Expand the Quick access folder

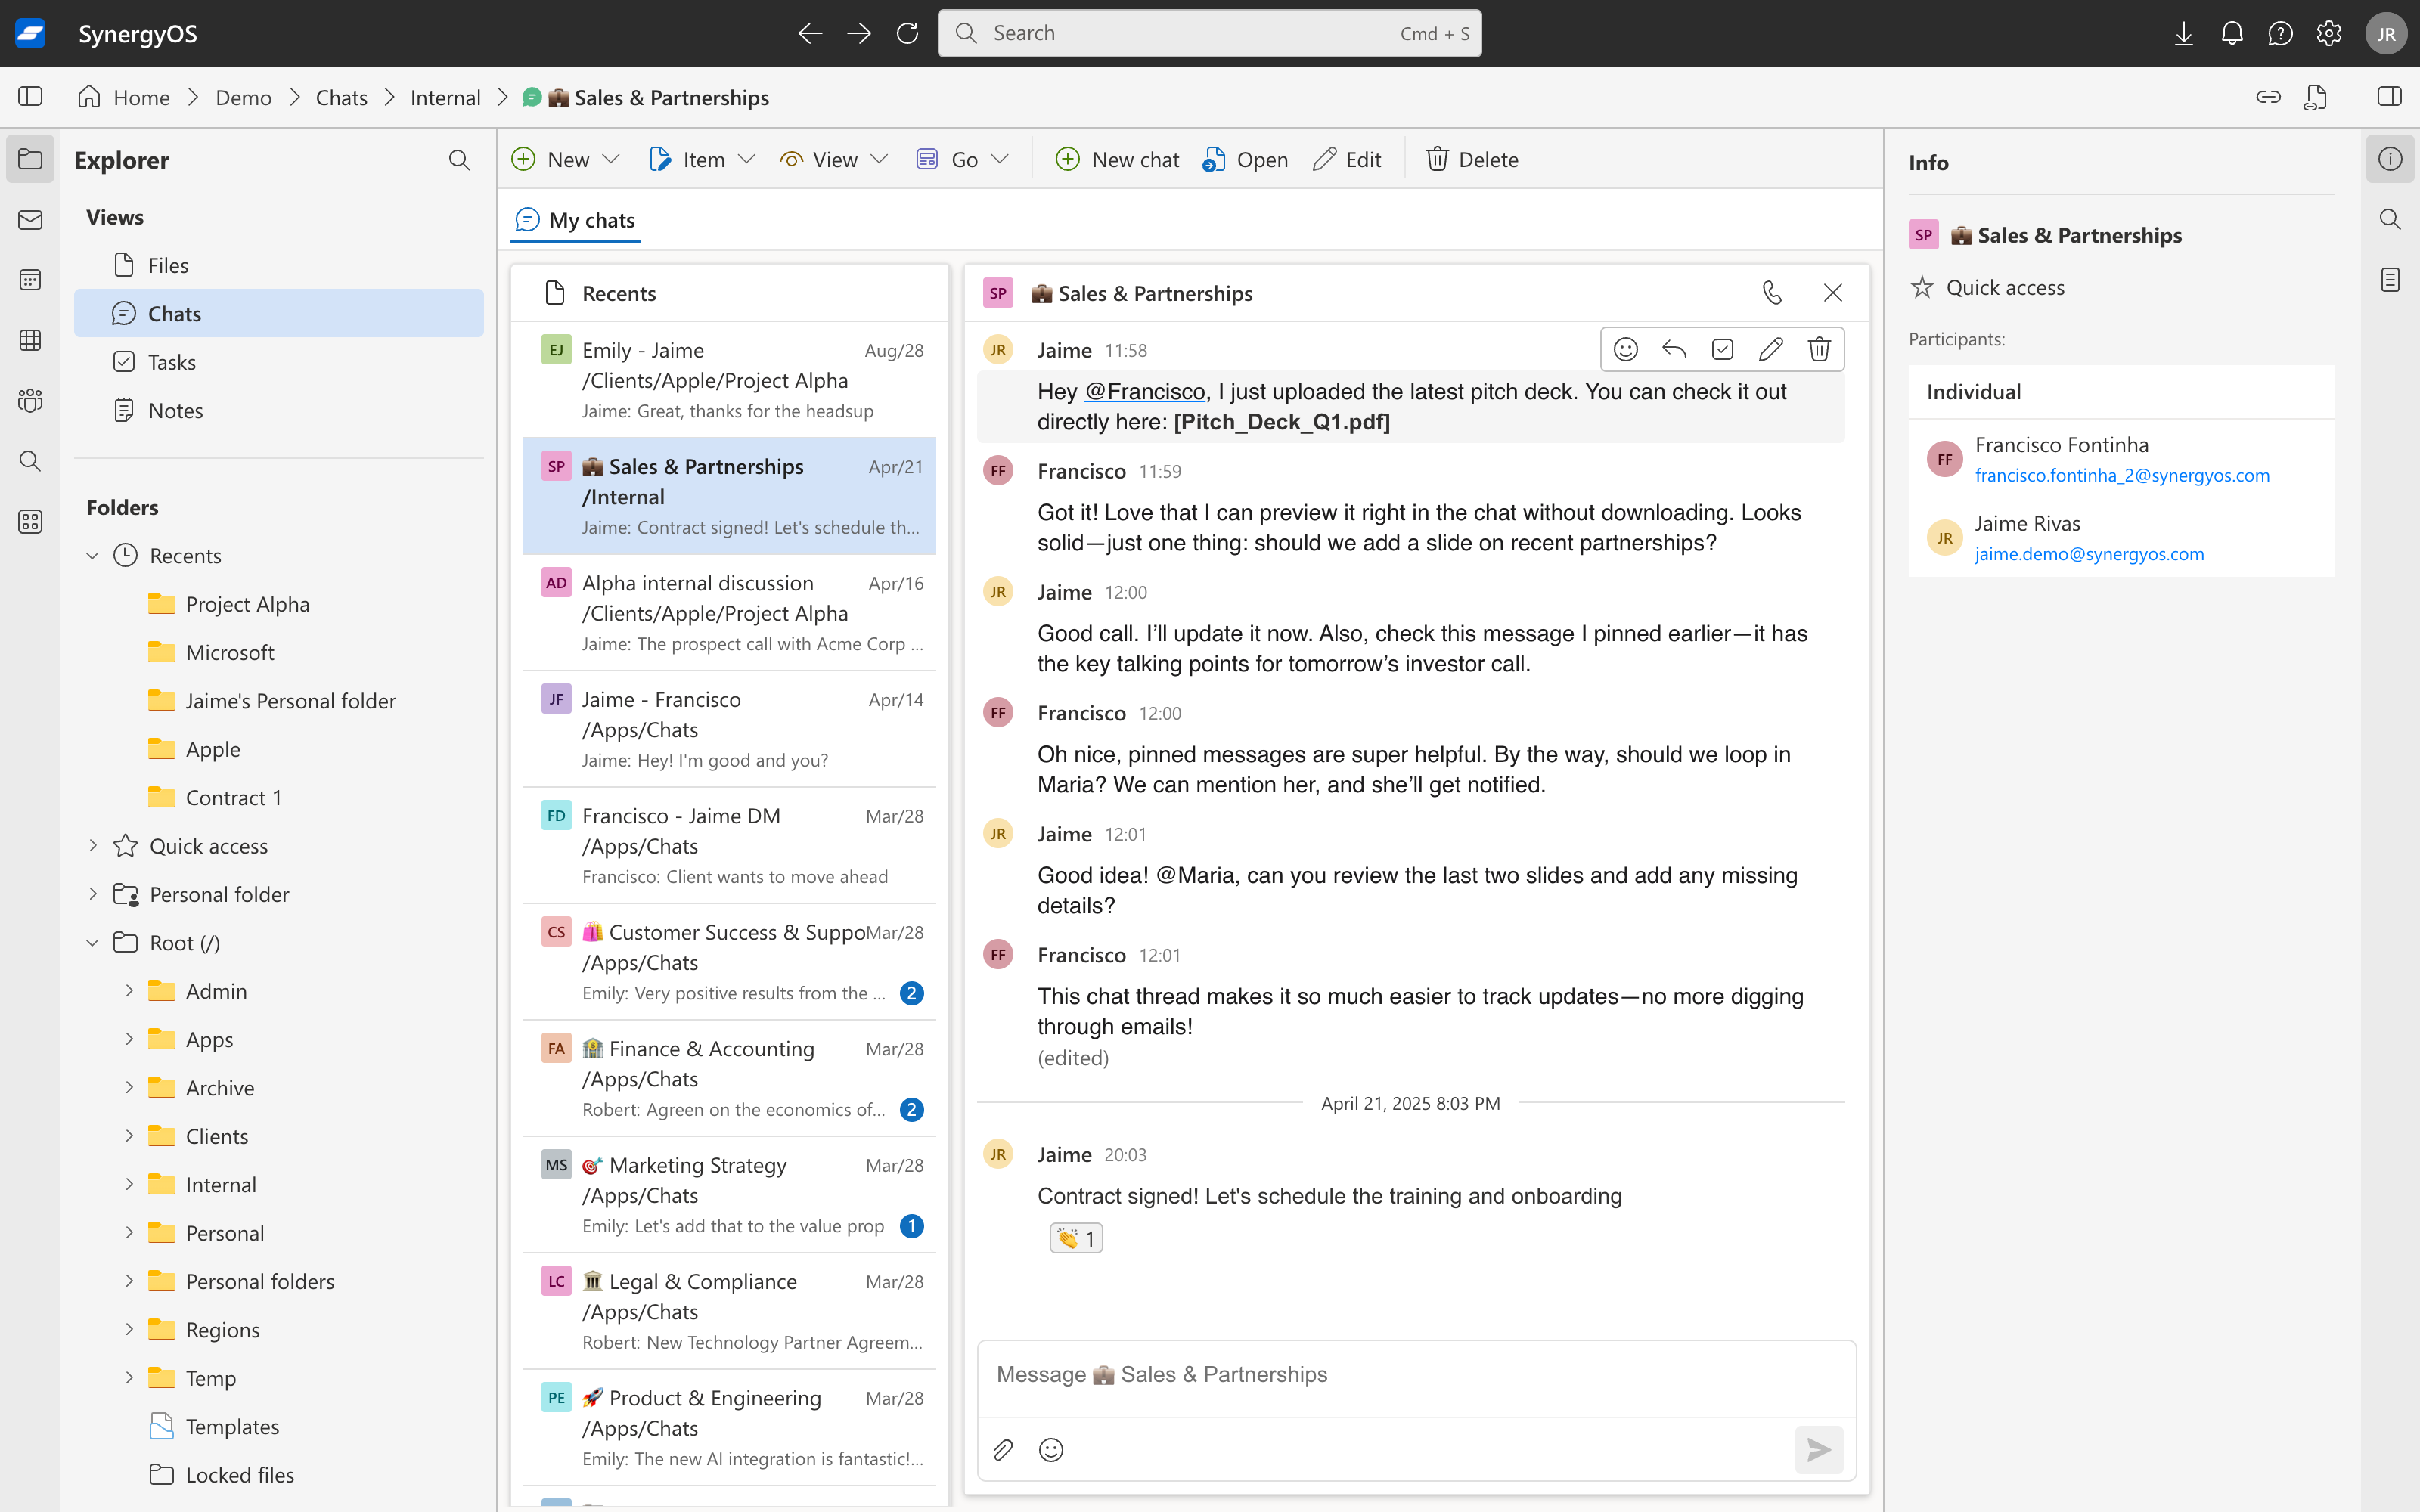coord(92,846)
